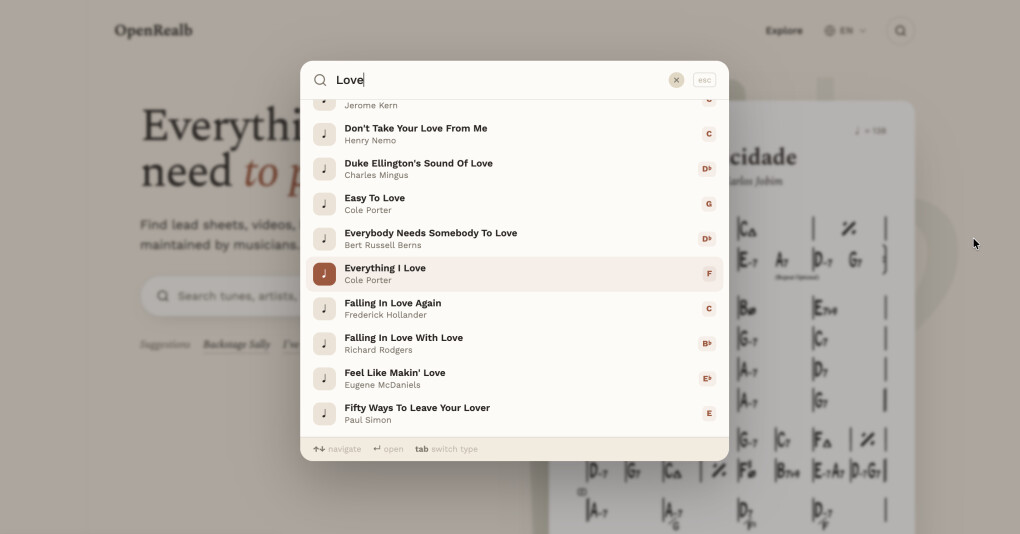
Task: Click the highlighted note icon for Everything I Love
Action: pos(324,274)
